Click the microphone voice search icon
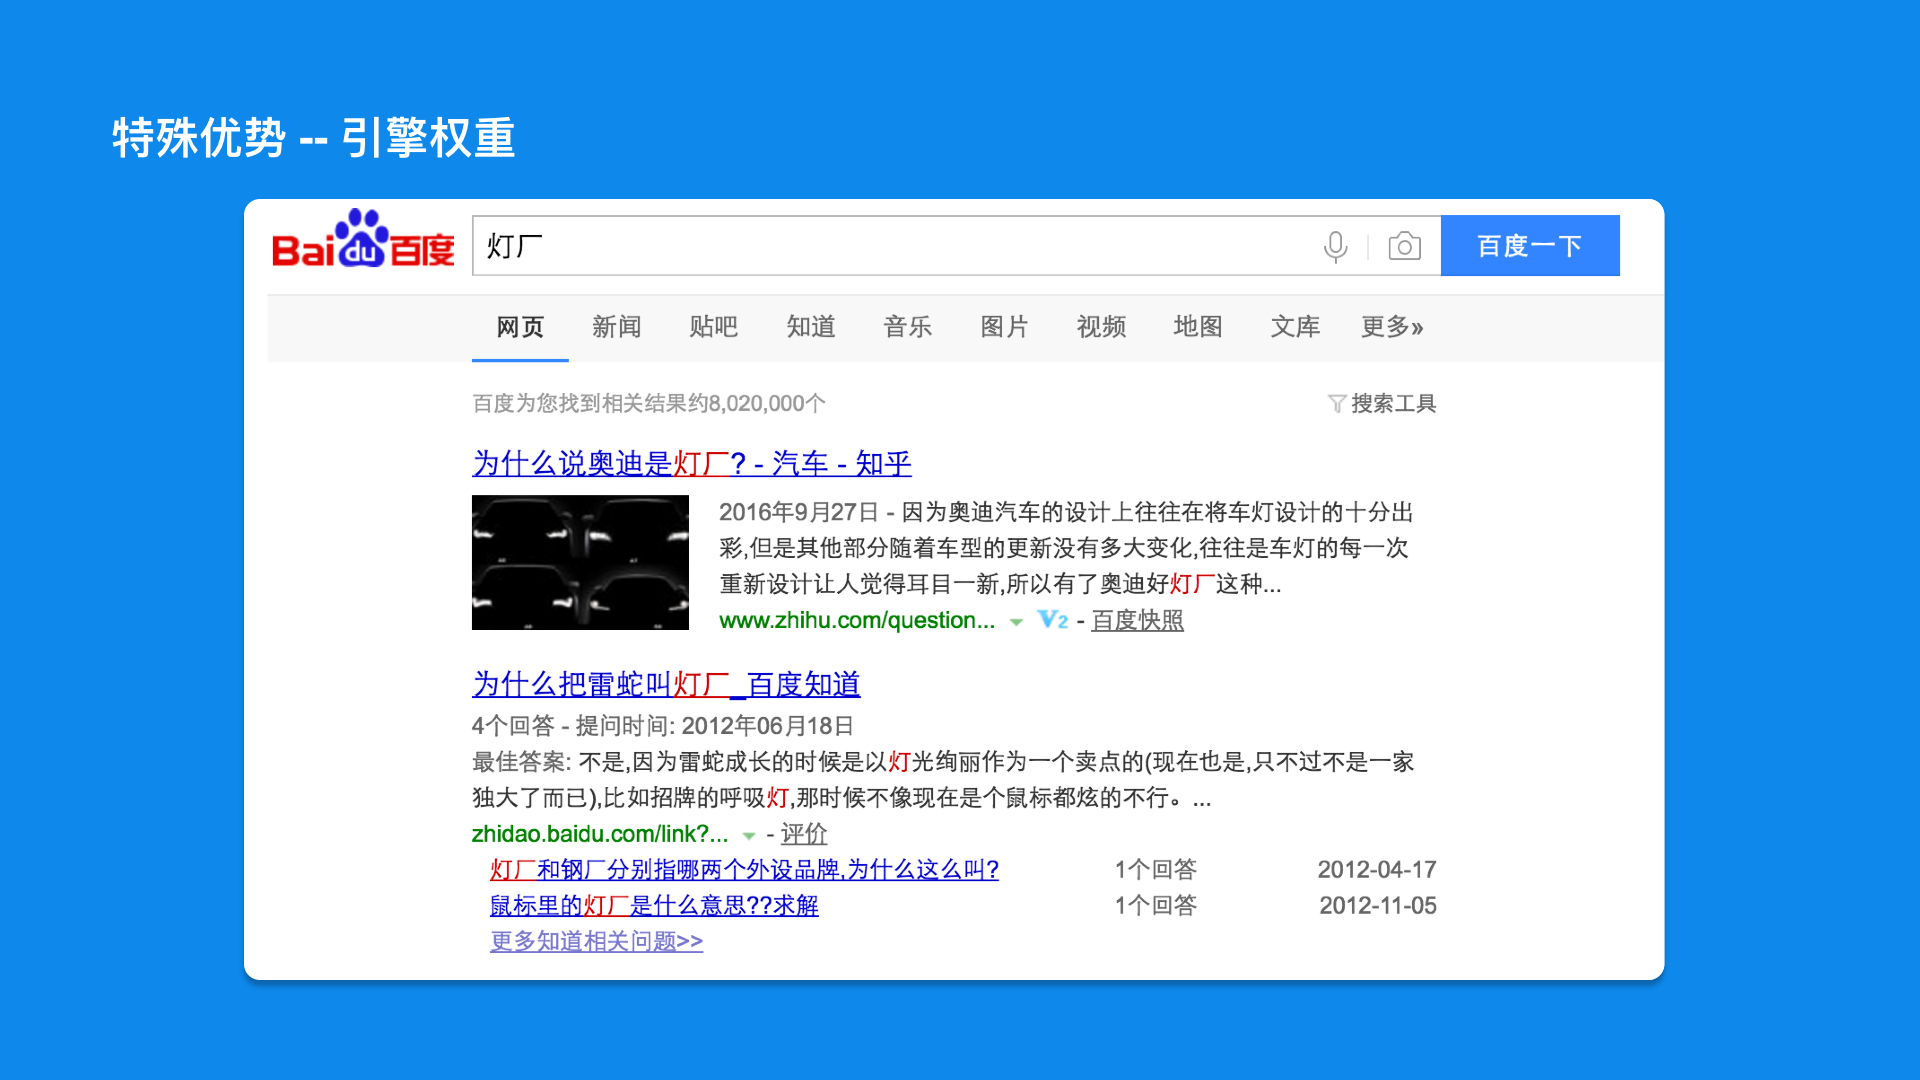This screenshot has width=1920, height=1080. click(1335, 246)
